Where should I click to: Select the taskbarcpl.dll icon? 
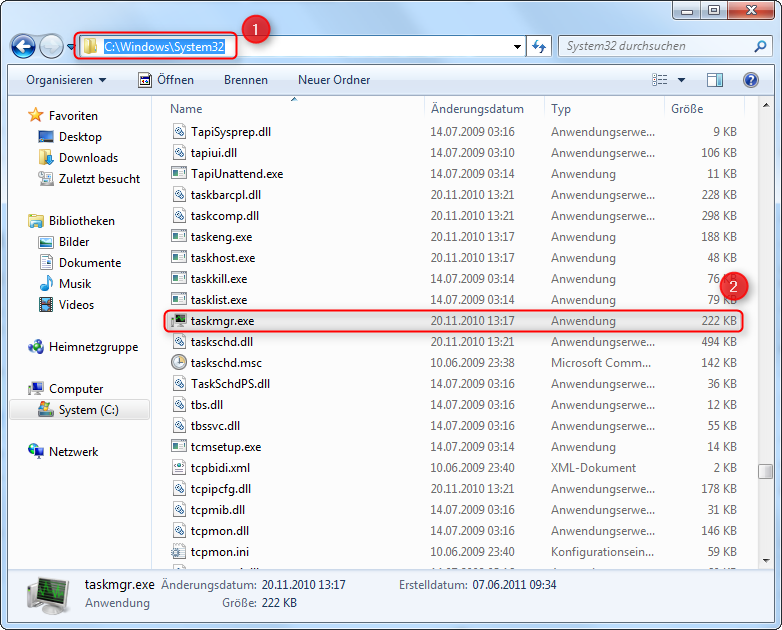tap(179, 195)
